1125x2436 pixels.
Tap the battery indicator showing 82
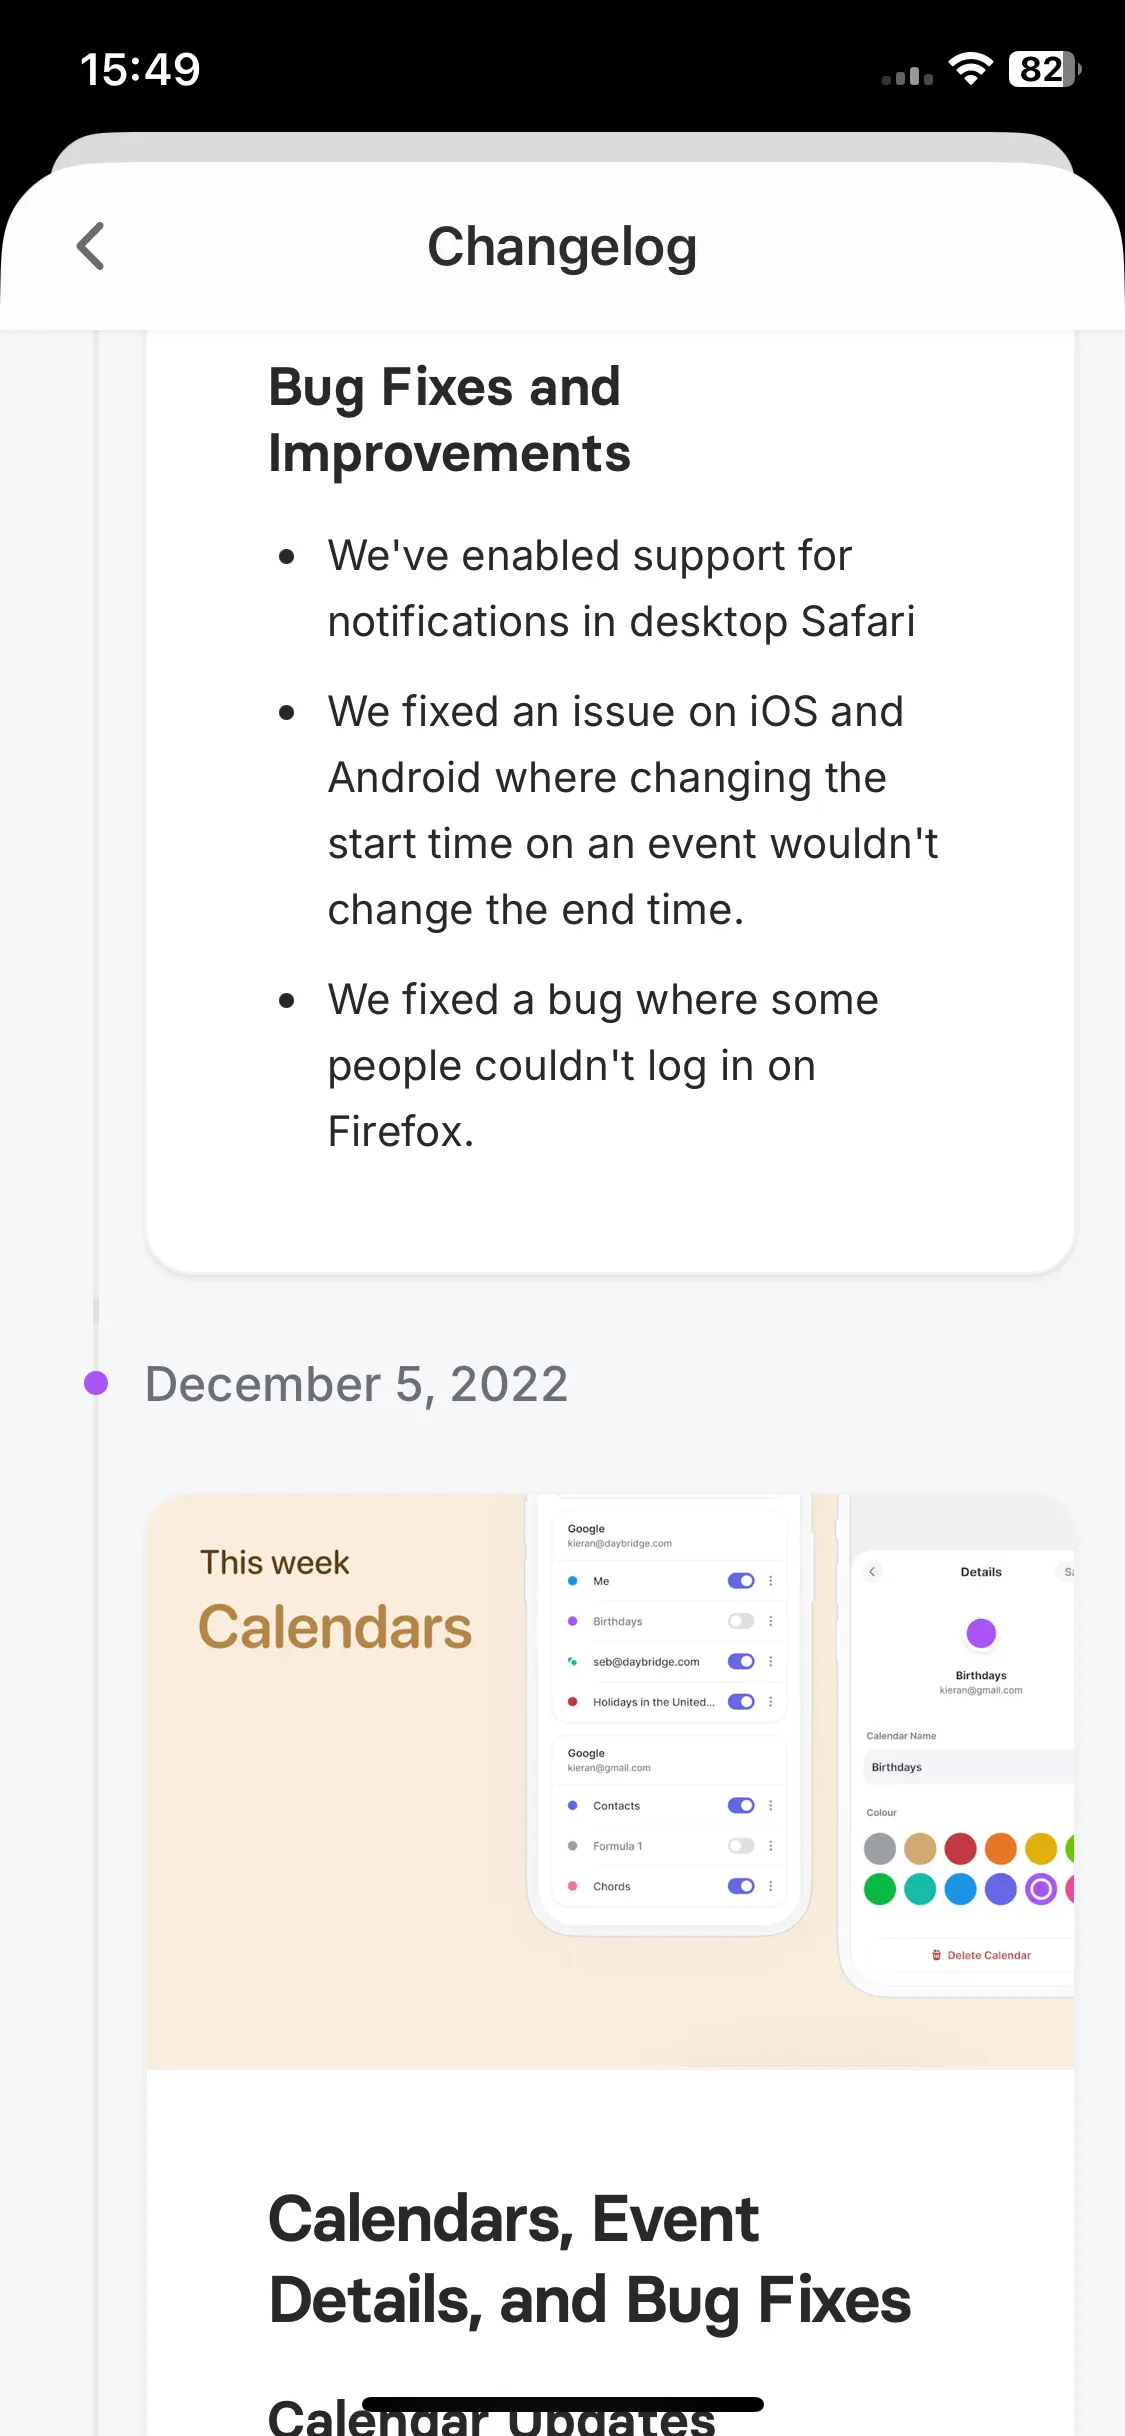tap(1045, 69)
